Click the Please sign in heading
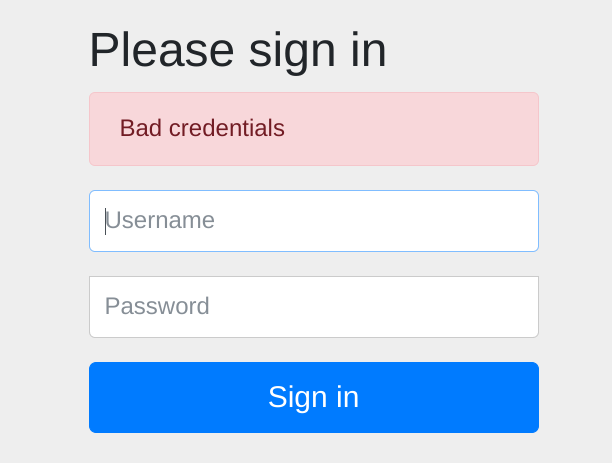This screenshot has height=463, width=612. [x=238, y=50]
